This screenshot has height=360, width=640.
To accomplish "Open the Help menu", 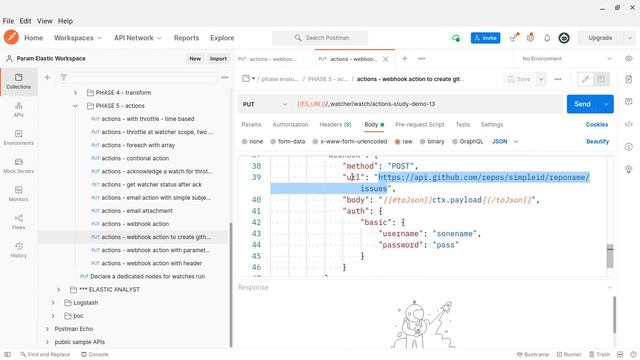I will coord(65,21).
